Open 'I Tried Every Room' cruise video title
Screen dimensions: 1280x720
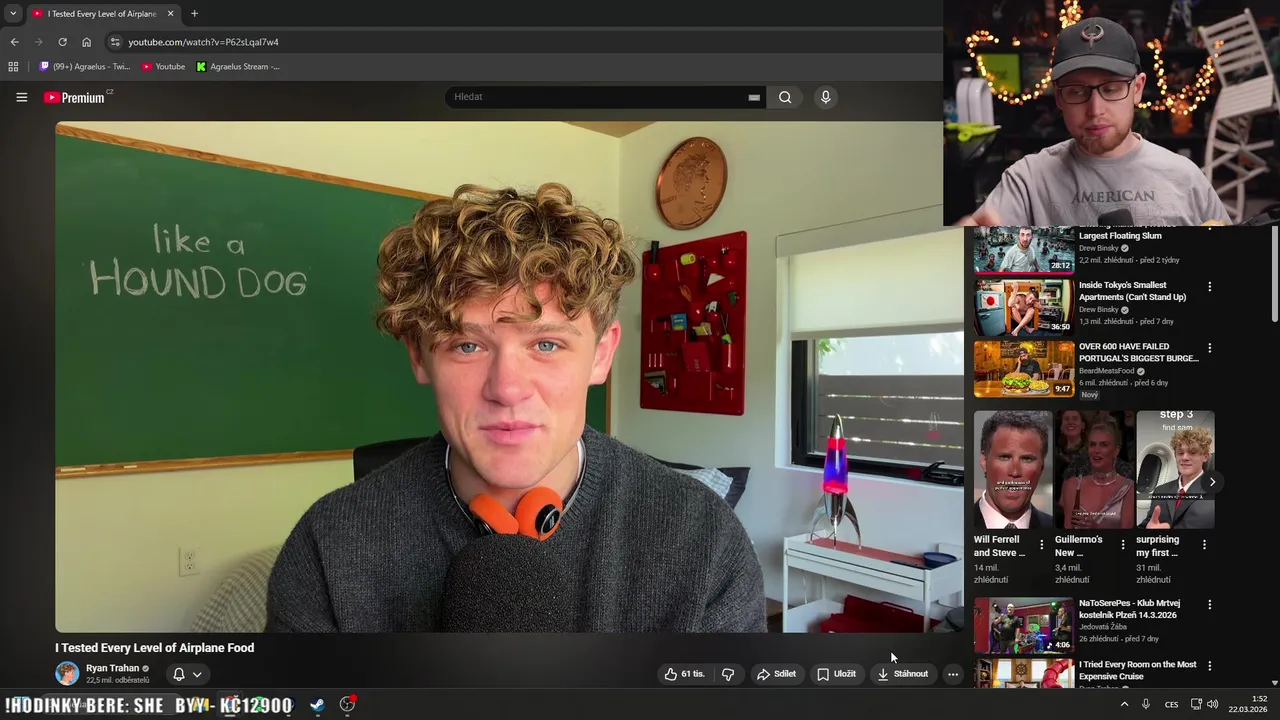(x=1137, y=670)
